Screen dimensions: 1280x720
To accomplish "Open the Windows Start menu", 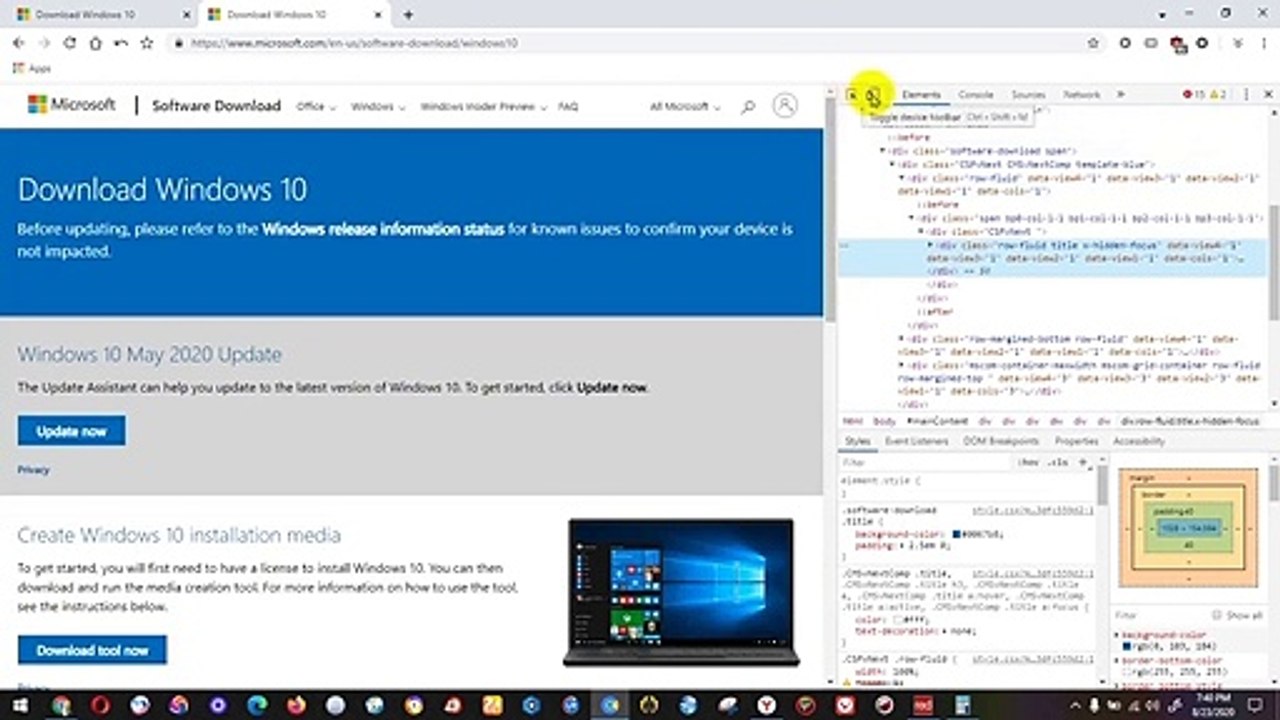I will point(19,705).
